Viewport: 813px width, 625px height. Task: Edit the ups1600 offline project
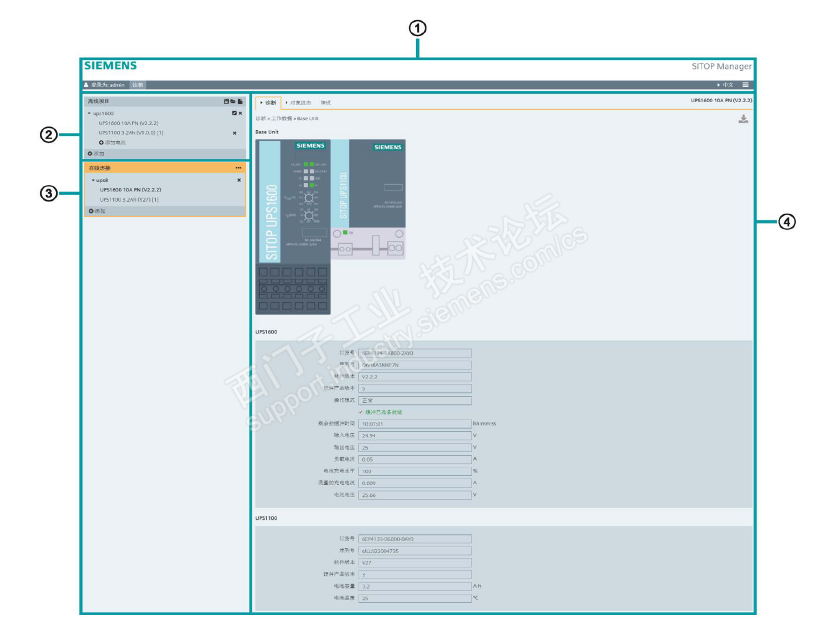tap(234, 113)
